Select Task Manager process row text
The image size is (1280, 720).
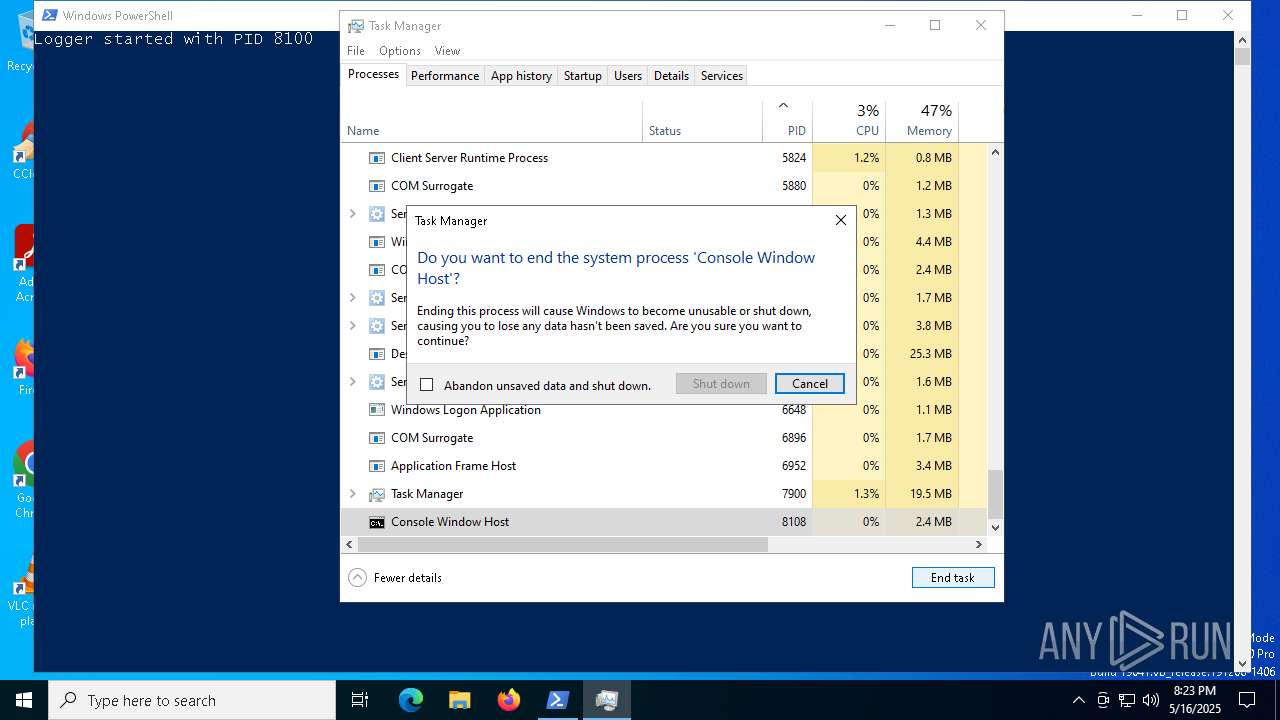coord(427,494)
